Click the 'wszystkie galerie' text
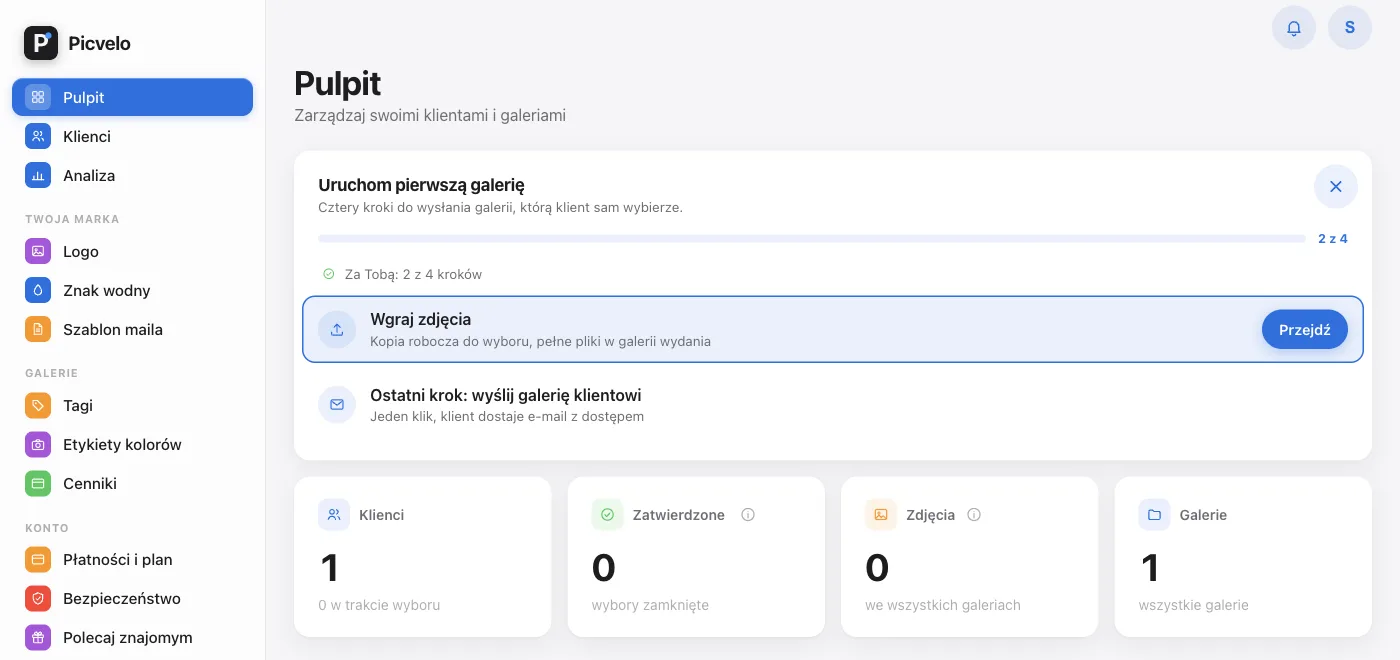 (x=1193, y=605)
